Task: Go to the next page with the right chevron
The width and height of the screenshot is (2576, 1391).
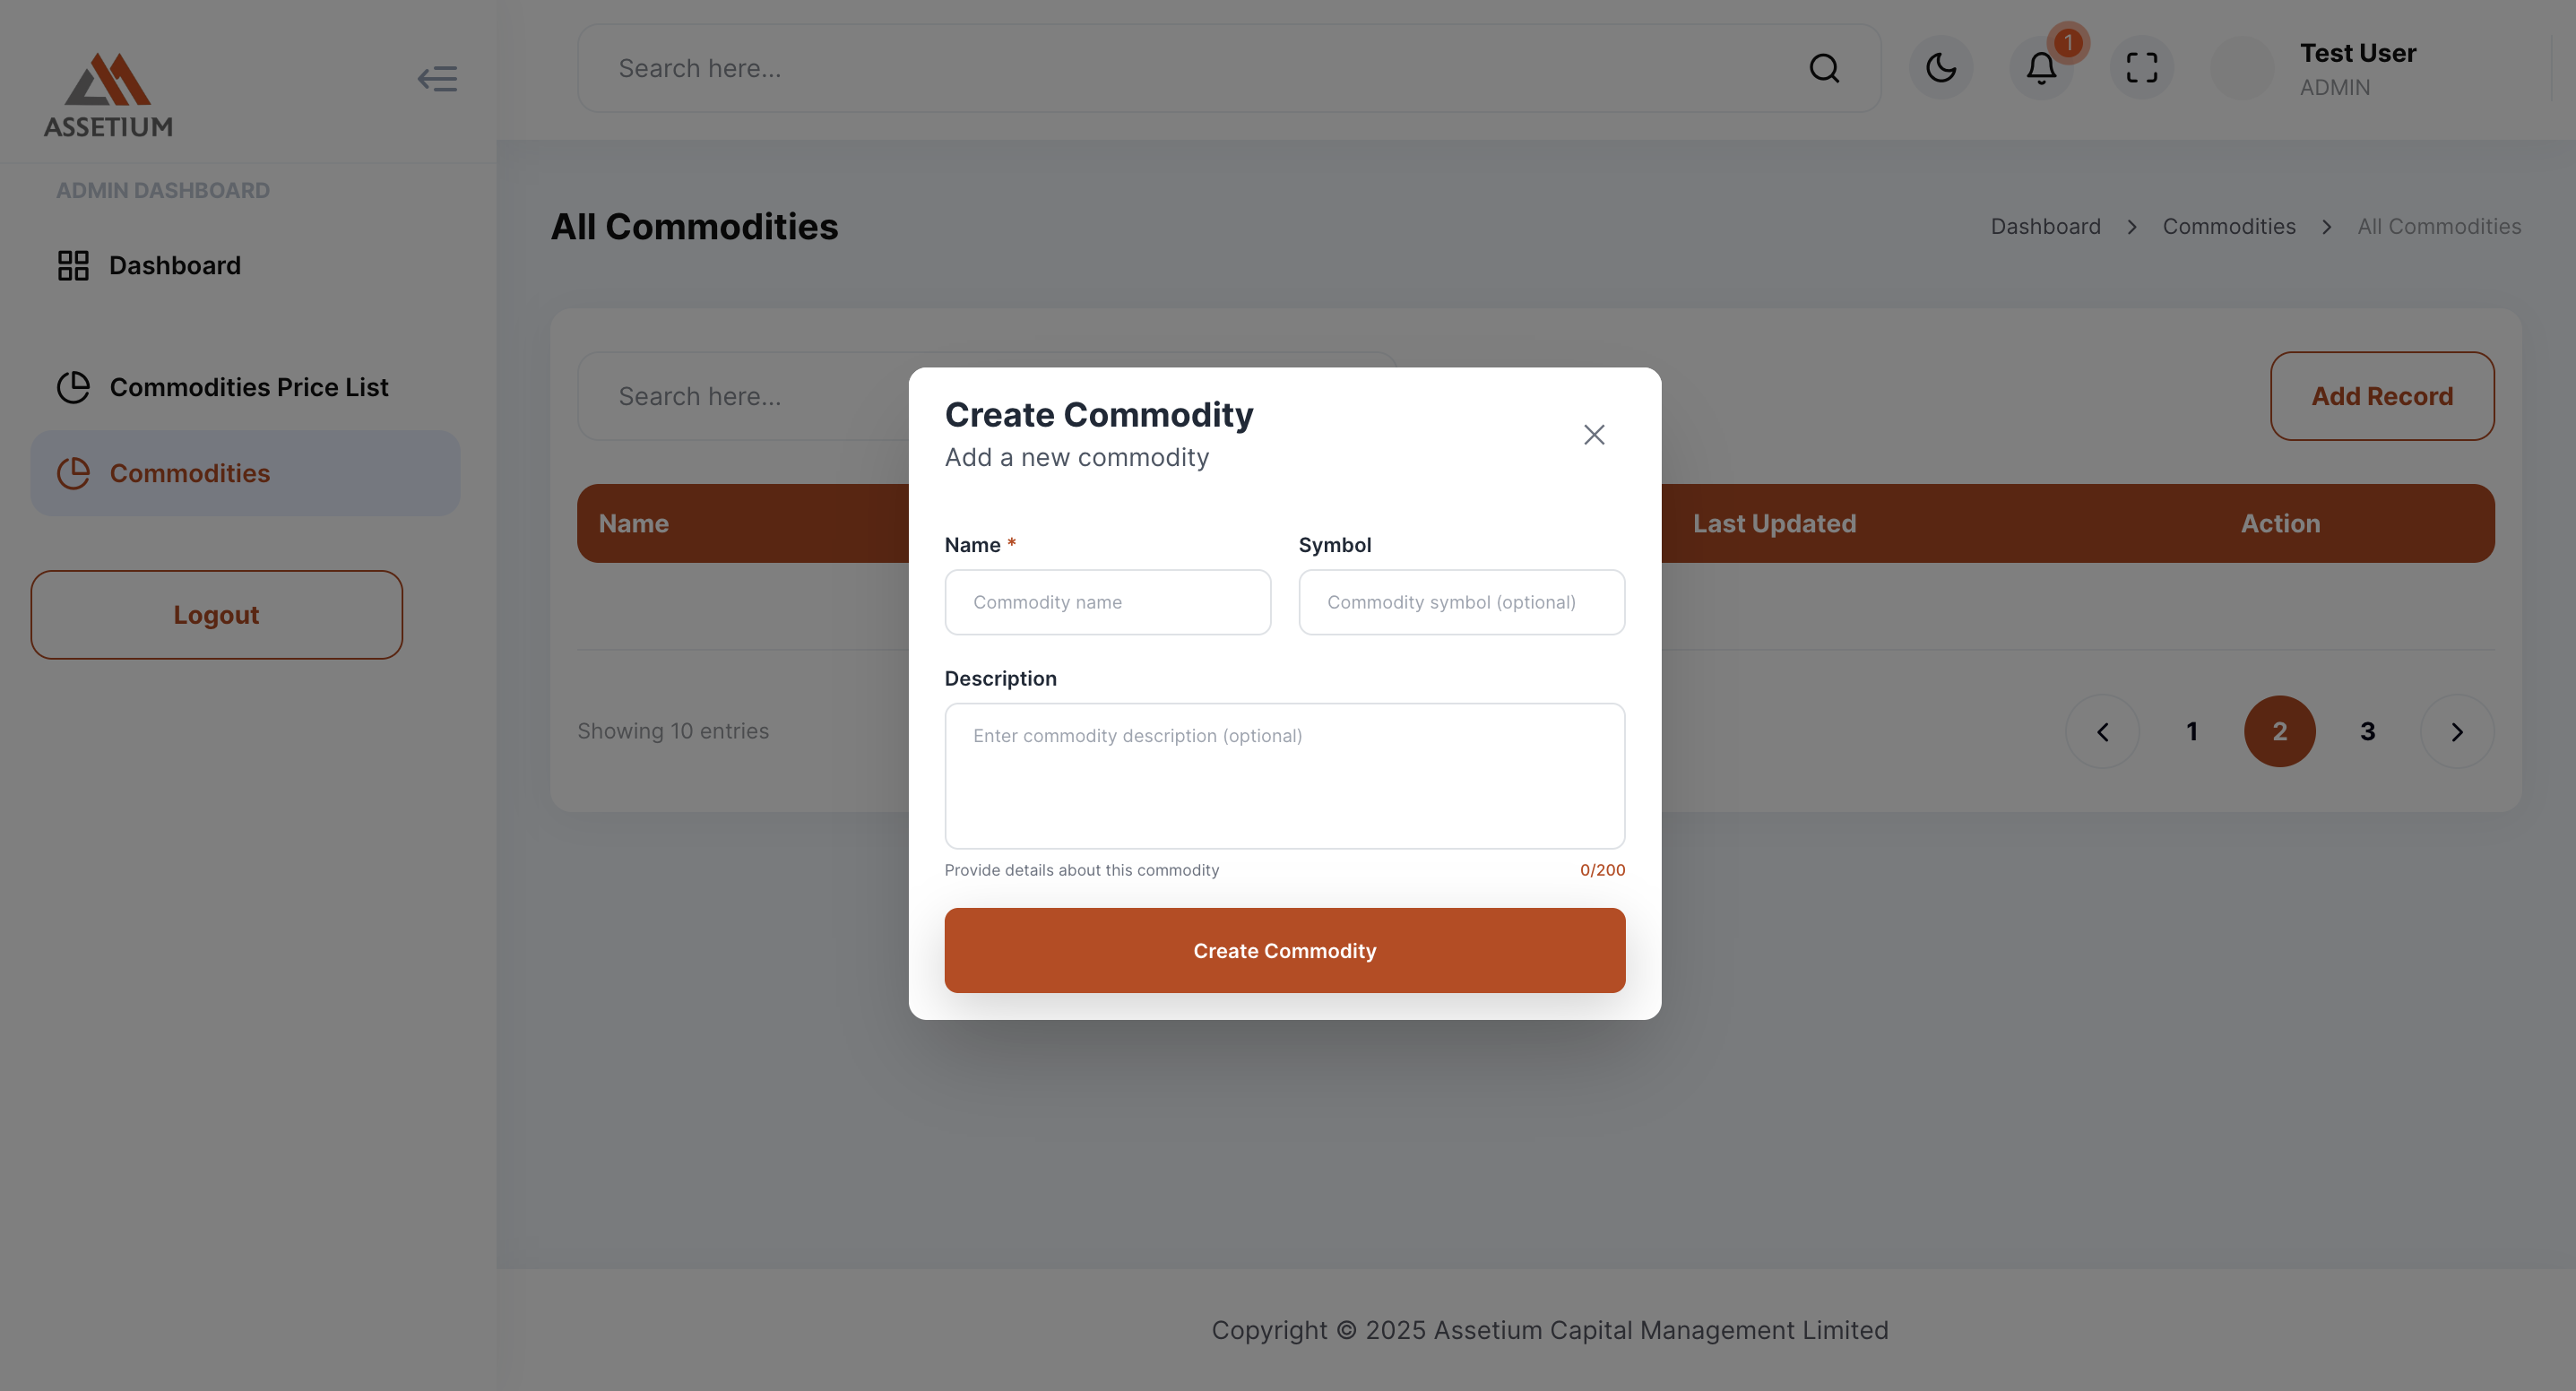Action: point(2456,732)
